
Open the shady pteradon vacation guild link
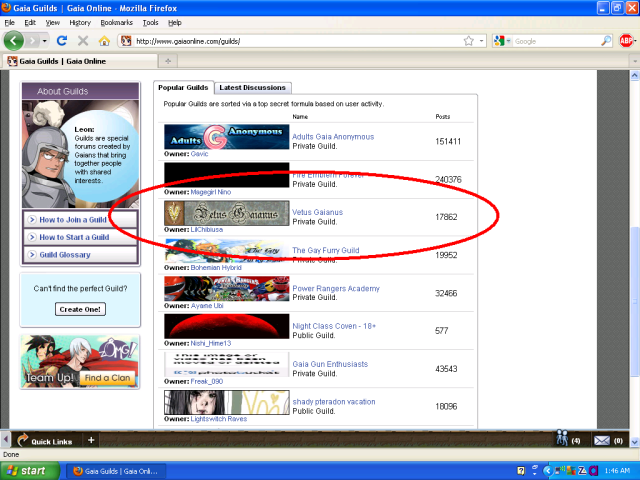click(334, 402)
